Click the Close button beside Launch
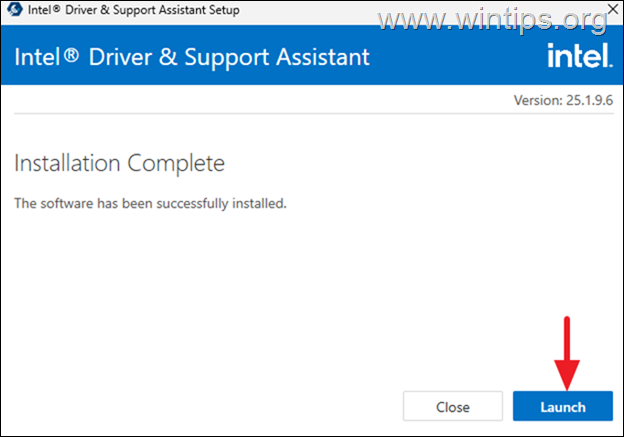624x437 pixels. (453, 406)
